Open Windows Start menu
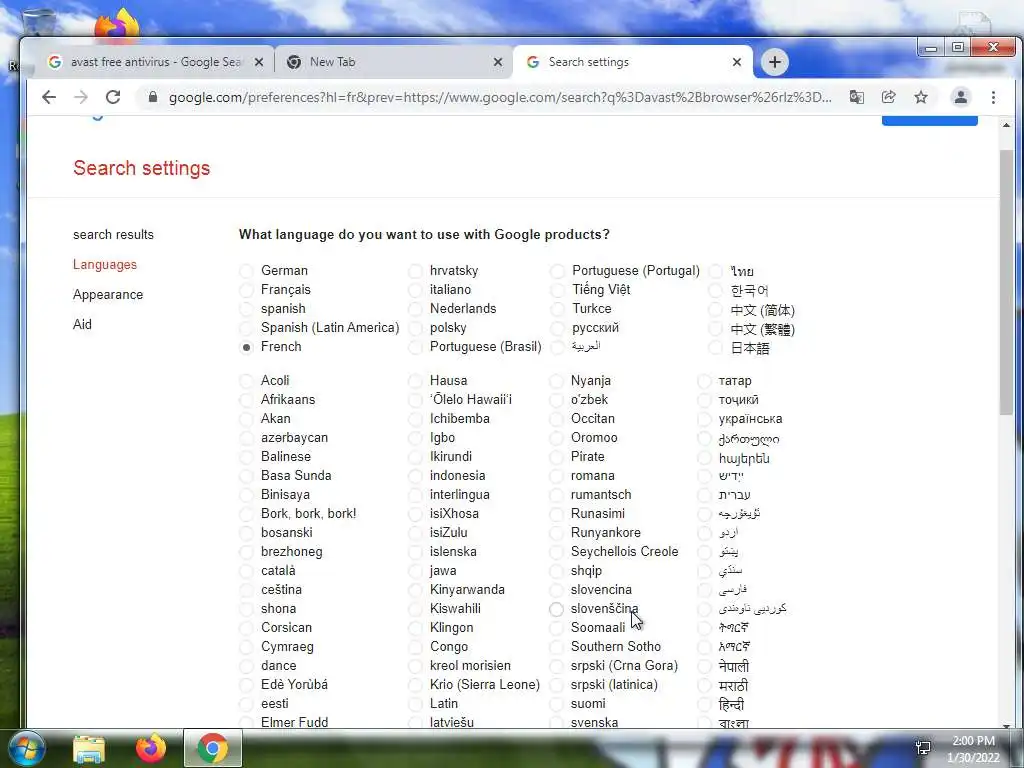1024x768 pixels. point(26,748)
